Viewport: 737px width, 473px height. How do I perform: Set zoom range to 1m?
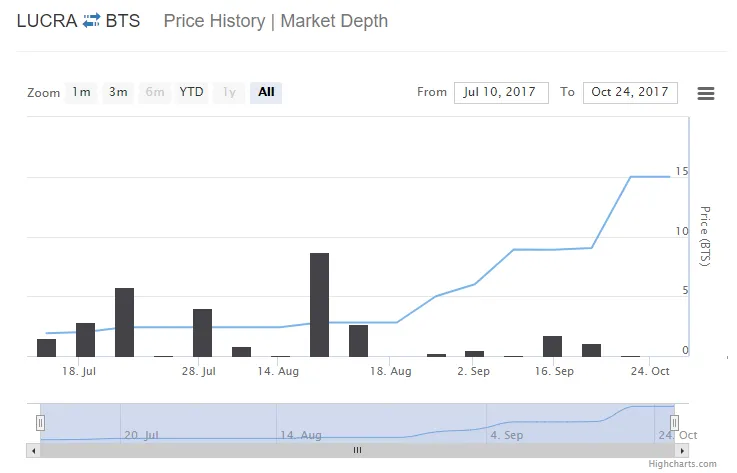81,92
